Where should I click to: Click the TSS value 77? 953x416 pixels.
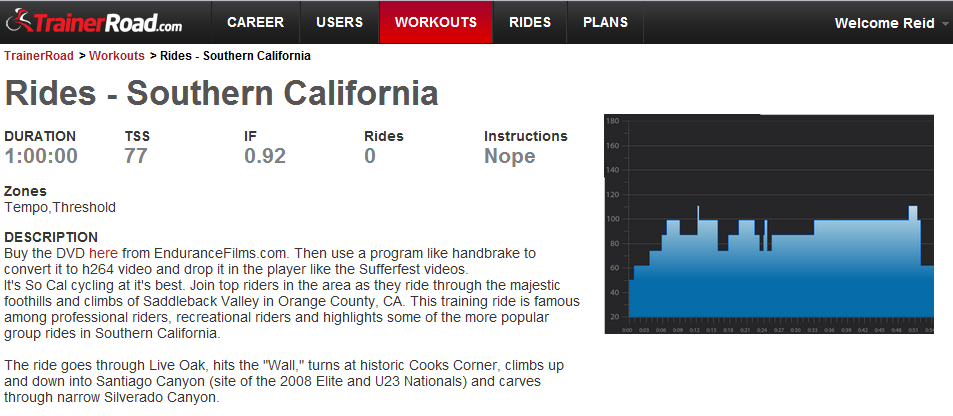(x=136, y=156)
